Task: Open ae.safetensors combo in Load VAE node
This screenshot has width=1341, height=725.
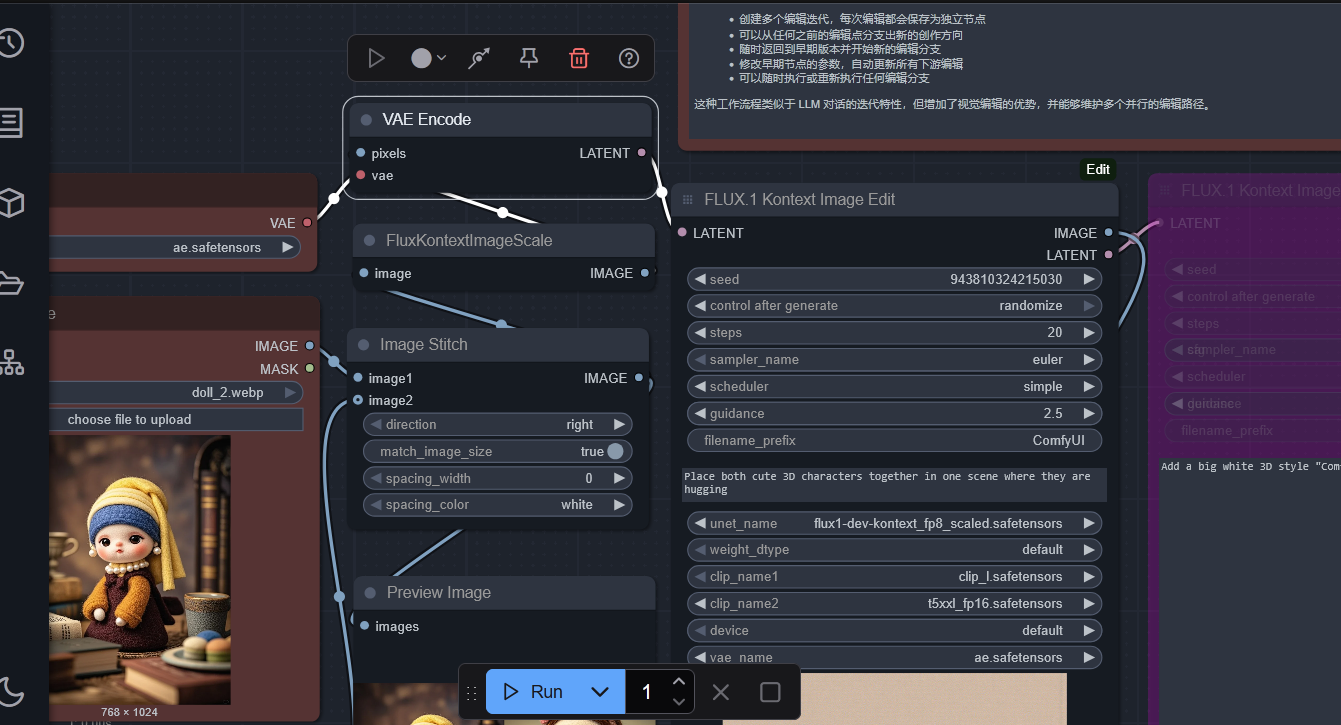Action: pos(175,247)
